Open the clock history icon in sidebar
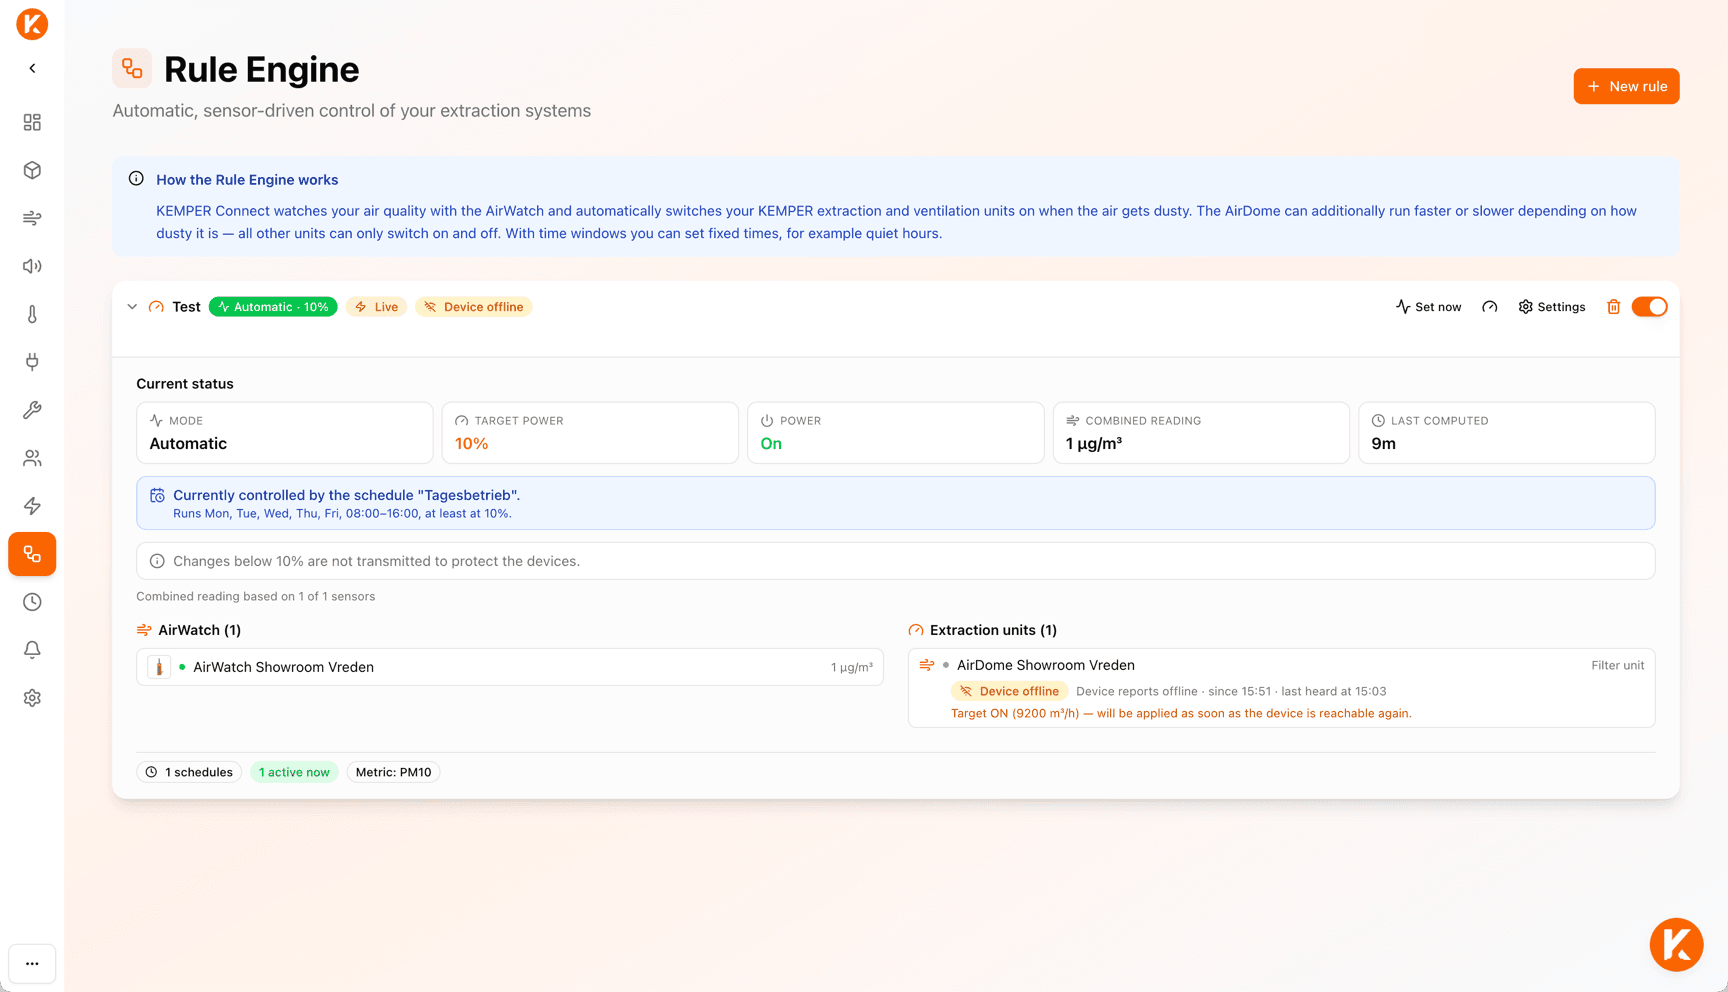 coord(32,602)
